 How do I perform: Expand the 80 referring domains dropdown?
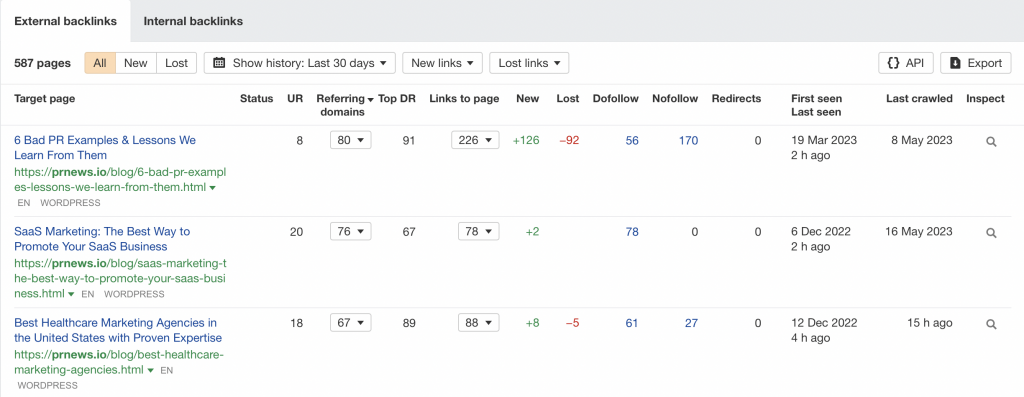[x=351, y=140]
